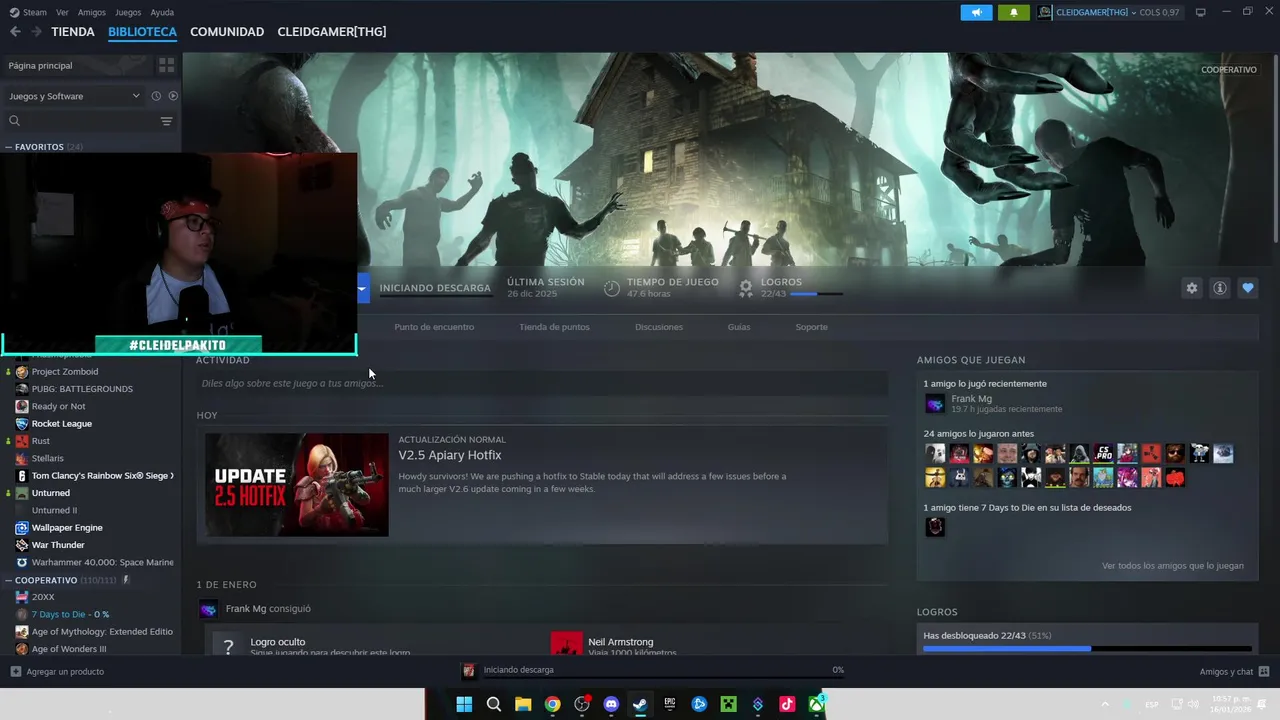Open the Juegos y Software filter dropdown
The width and height of the screenshot is (1280, 720).
point(74,96)
